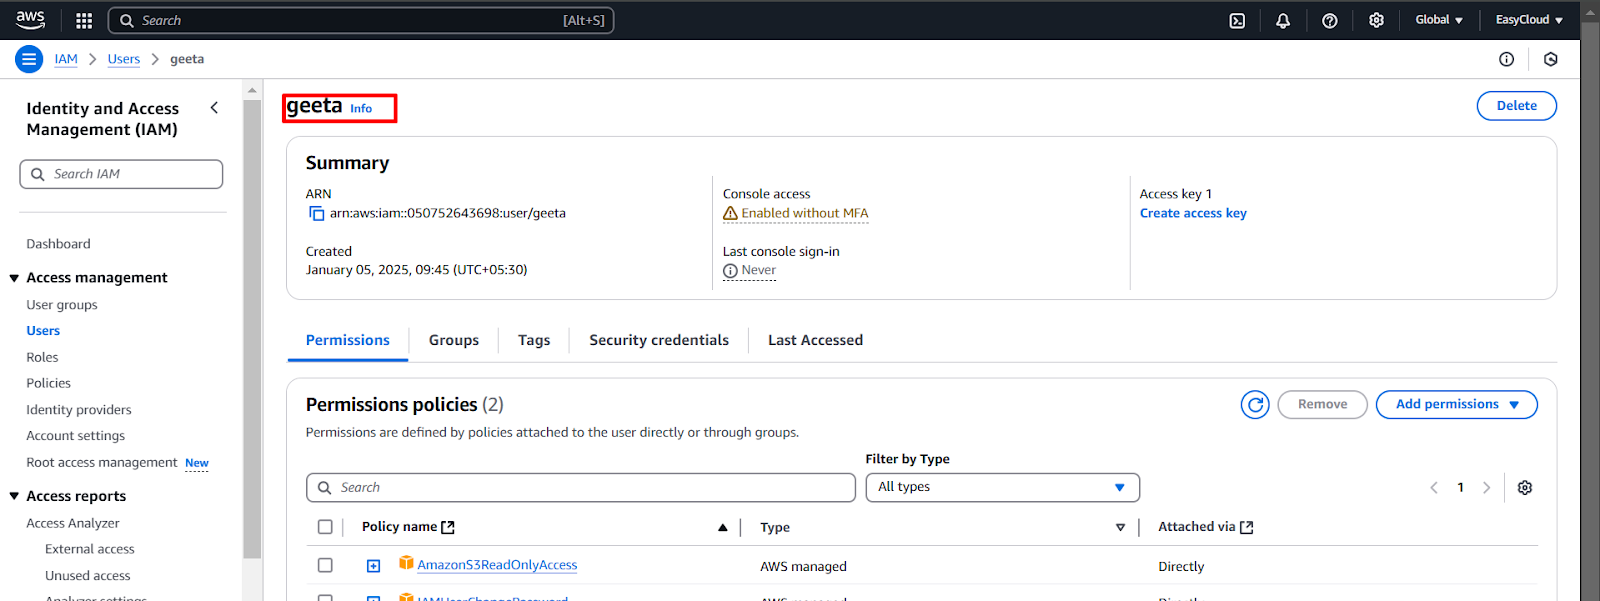The image size is (1600, 601).
Task: Open External access in the sidebar
Action: (x=90, y=549)
